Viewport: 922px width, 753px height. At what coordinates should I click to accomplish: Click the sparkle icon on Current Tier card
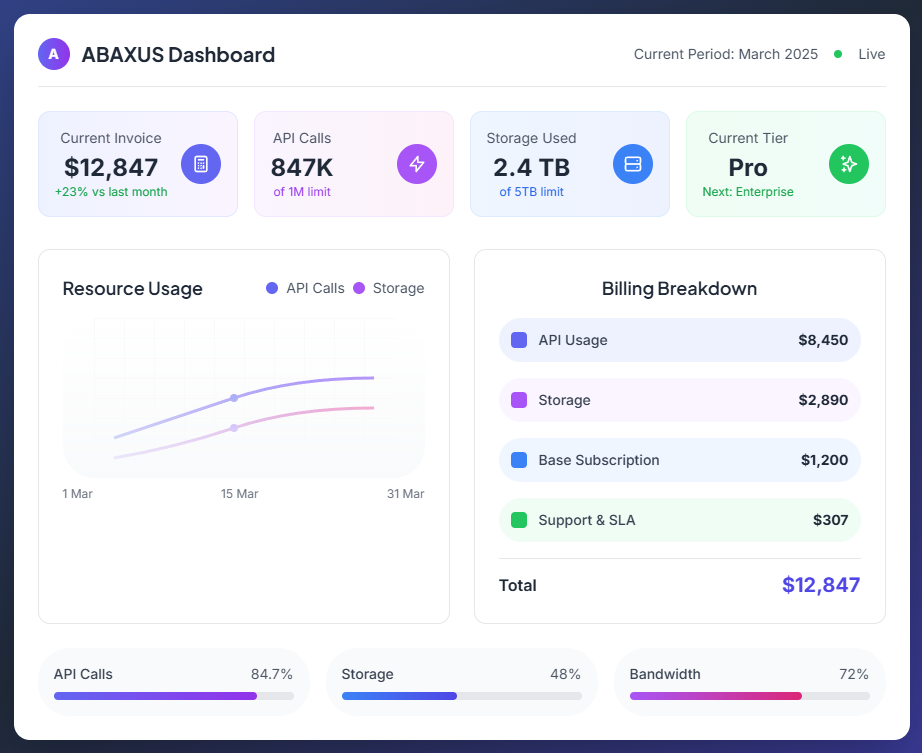click(849, 164)
